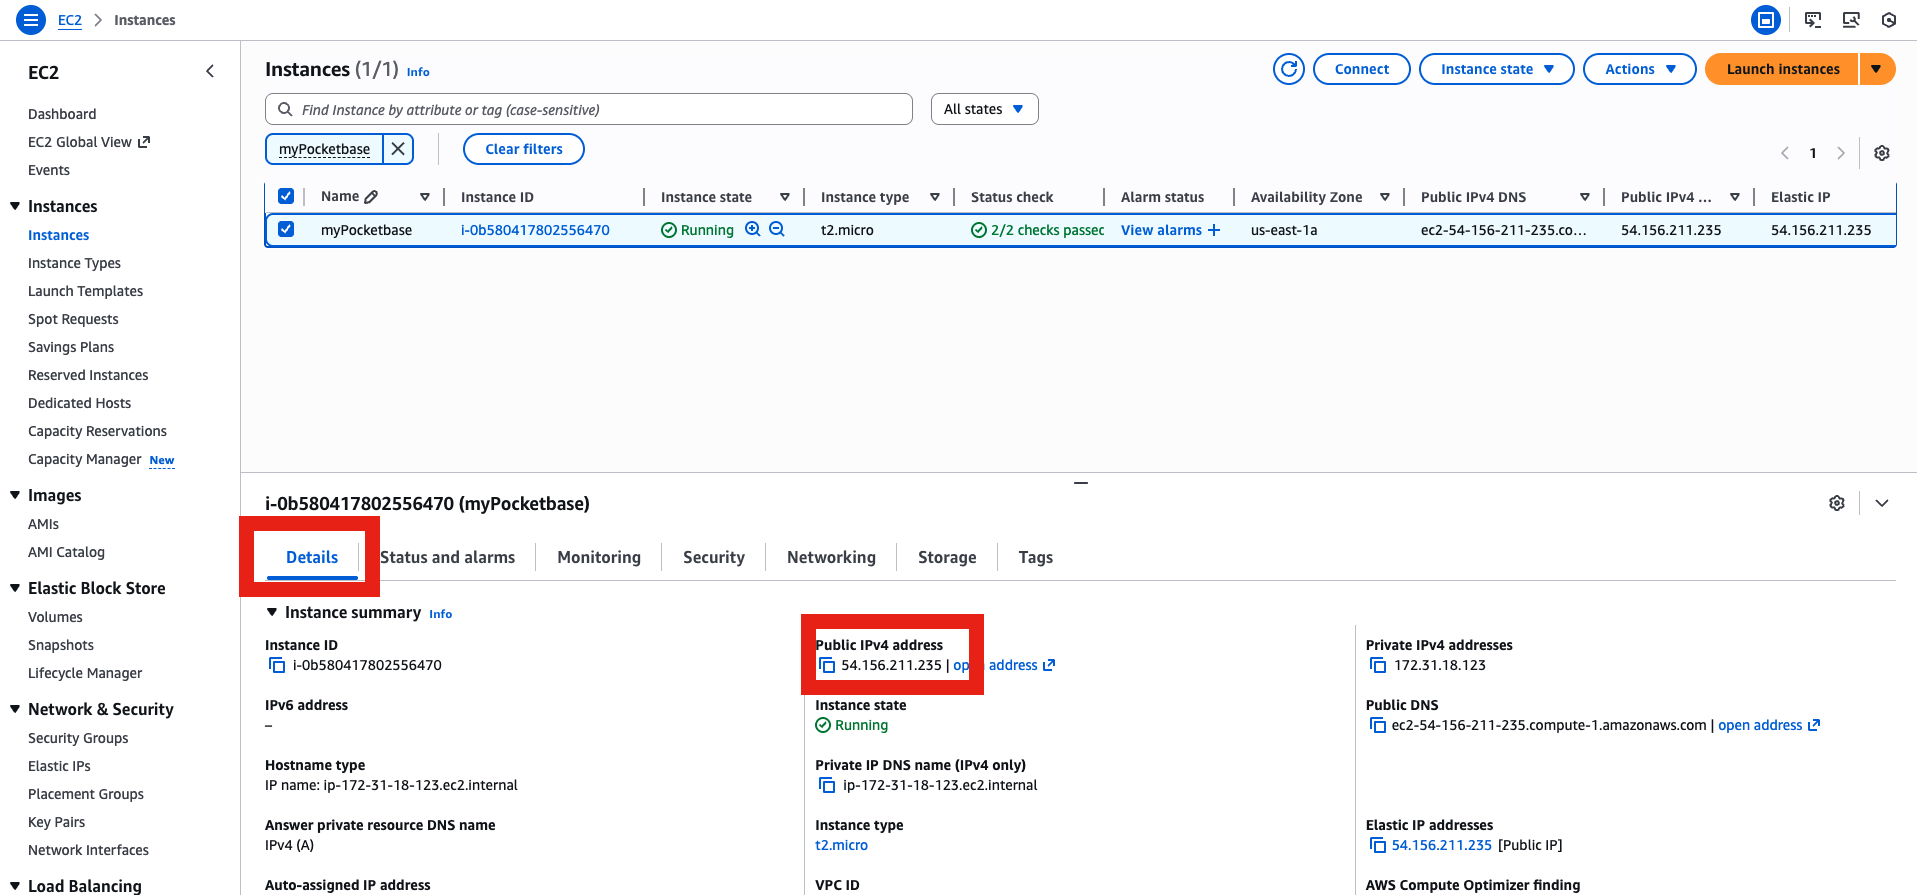Collapse the Instance summary section
The height and width of the screenshot is (895, 1917).
point(272,612)
